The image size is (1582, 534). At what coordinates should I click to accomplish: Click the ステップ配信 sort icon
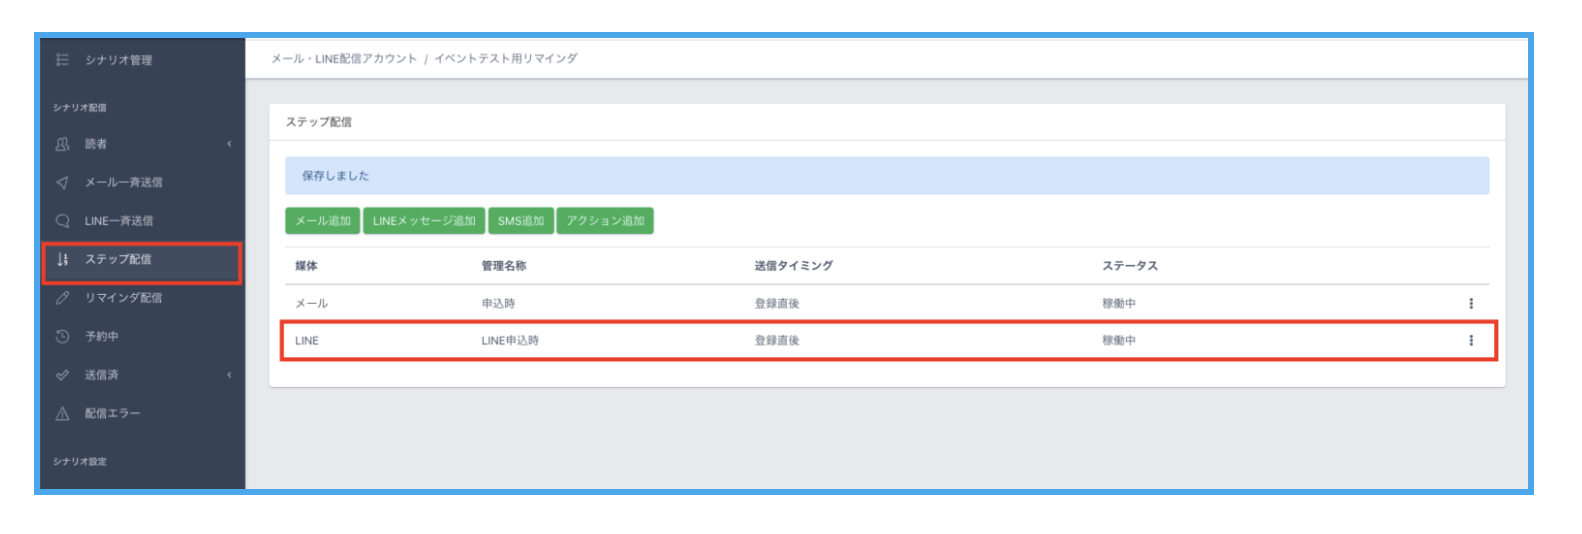coord(62,260)
